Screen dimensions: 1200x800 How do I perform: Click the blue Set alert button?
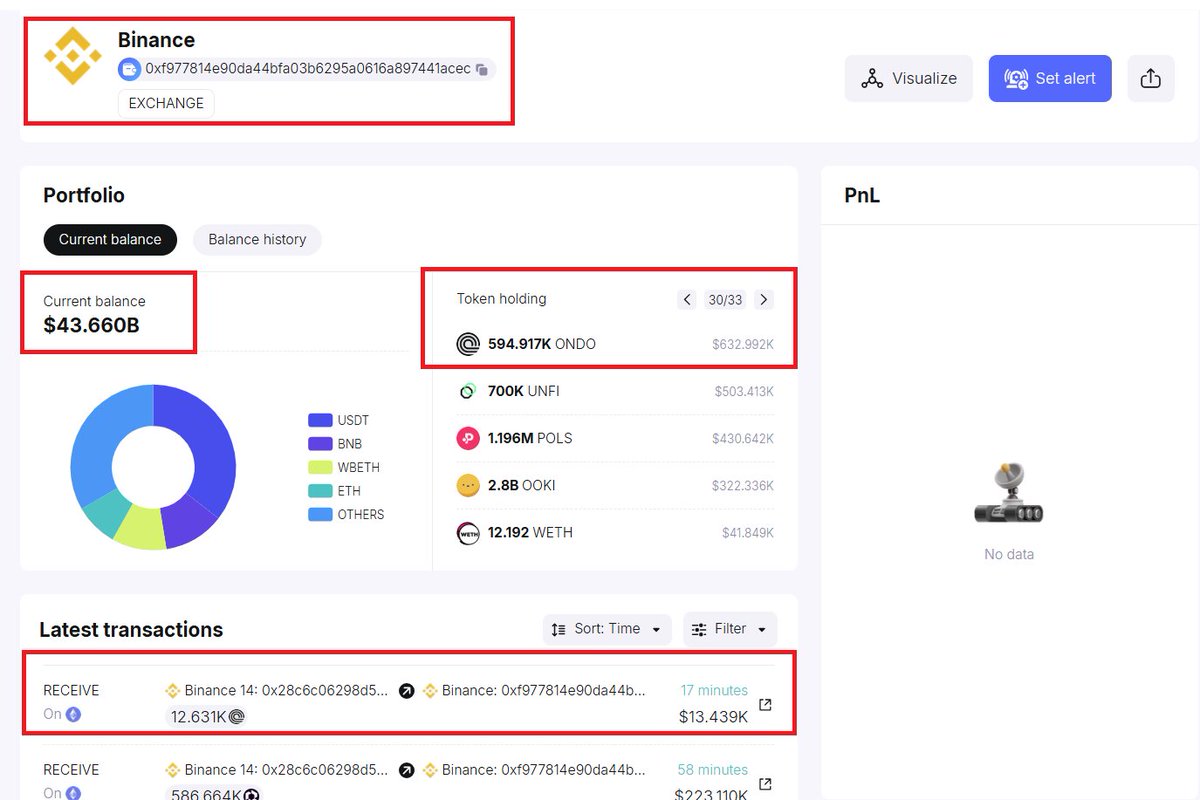(1050, 78)
